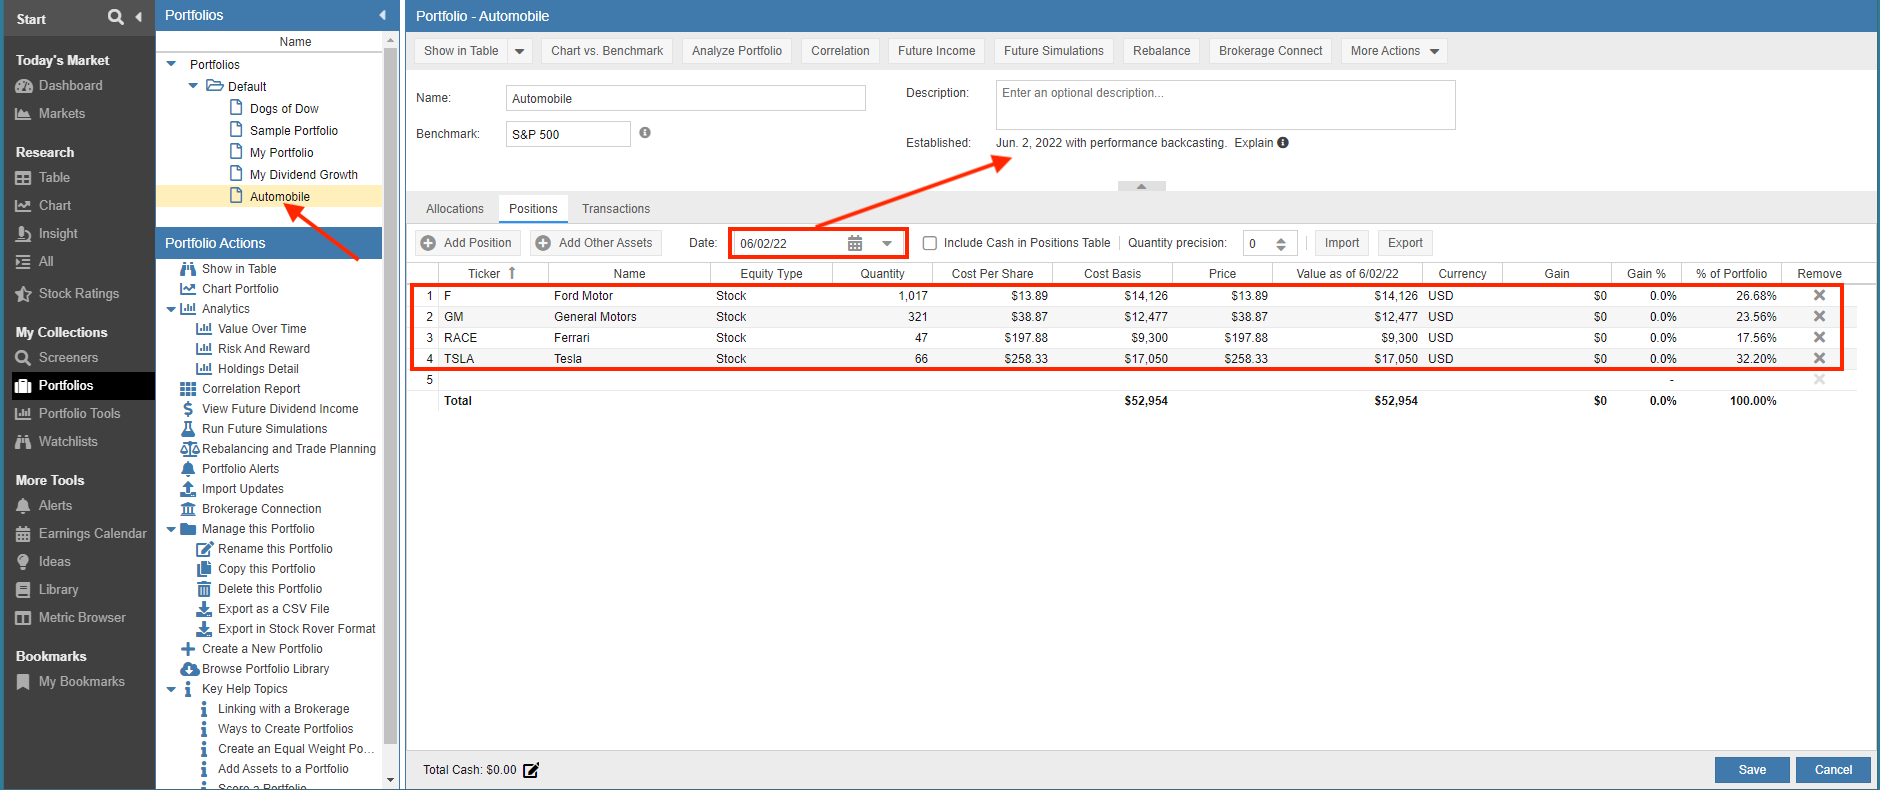Open Watchlists in left sidebar
1880x790 pixels.
(57, 442)
